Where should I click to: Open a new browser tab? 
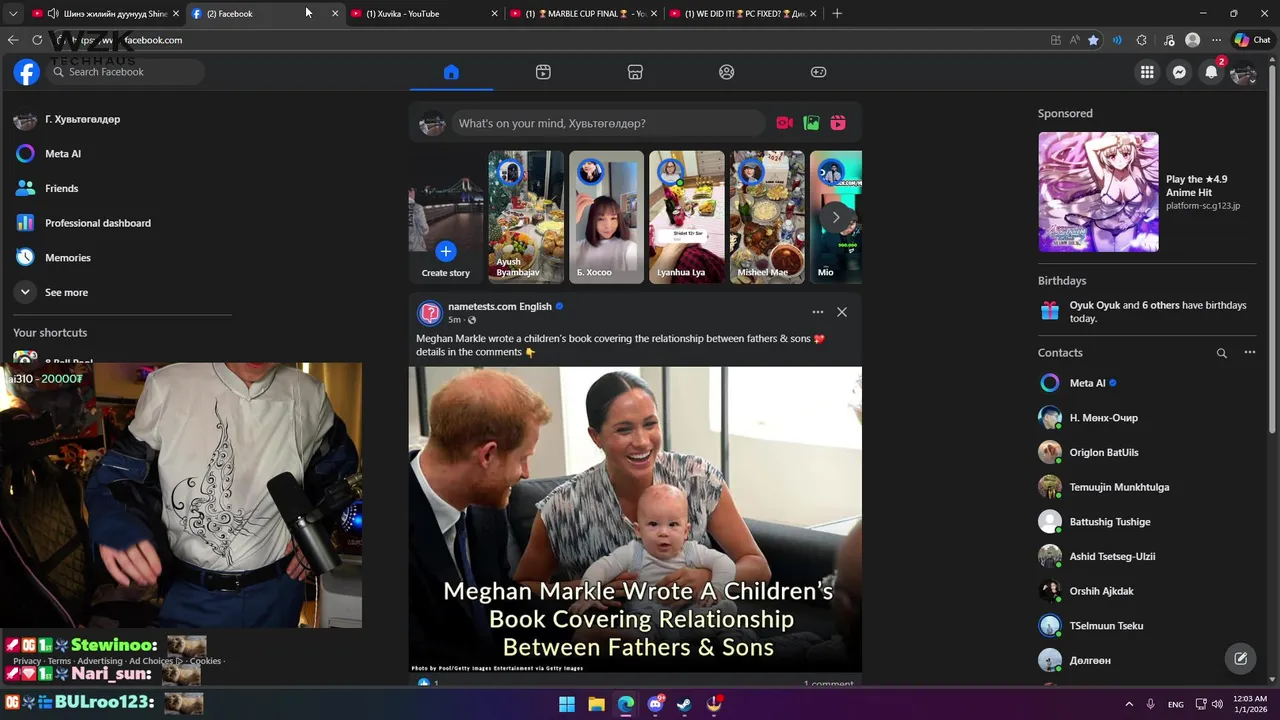(837, 14)
